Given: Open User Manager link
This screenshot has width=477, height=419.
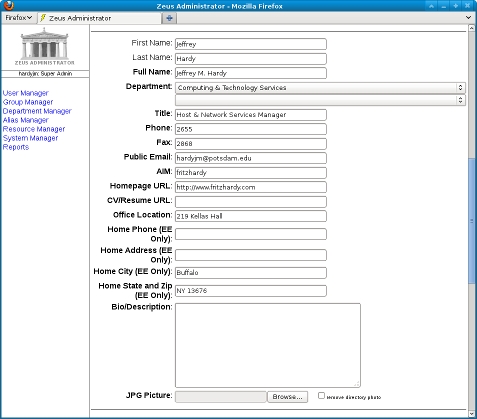Looking at the screenshot, I should click(x=26, y=93).
